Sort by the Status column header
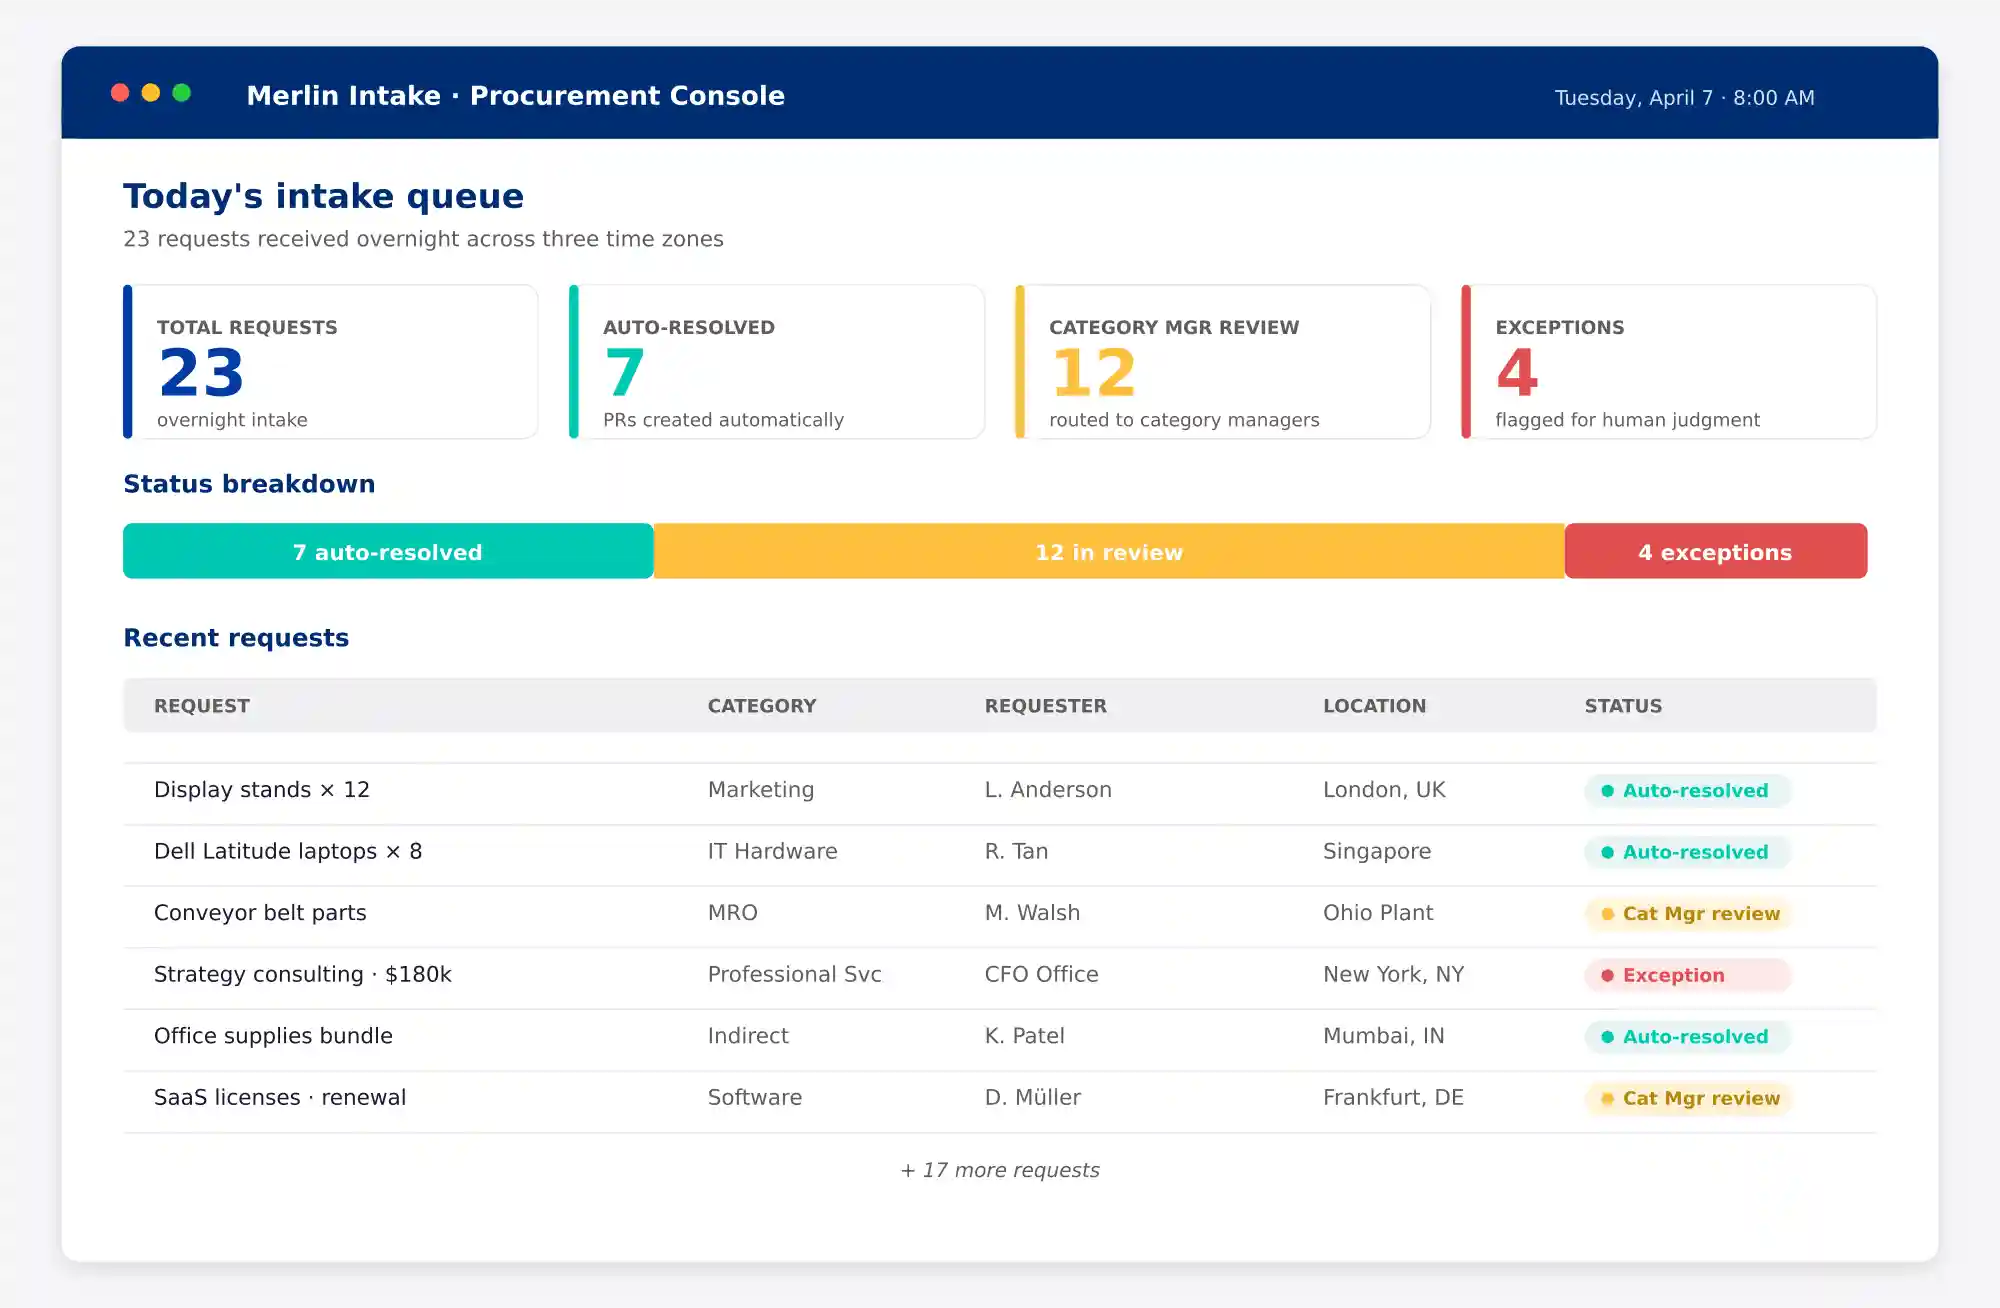2000x1308 pixels. point(1622,706)
